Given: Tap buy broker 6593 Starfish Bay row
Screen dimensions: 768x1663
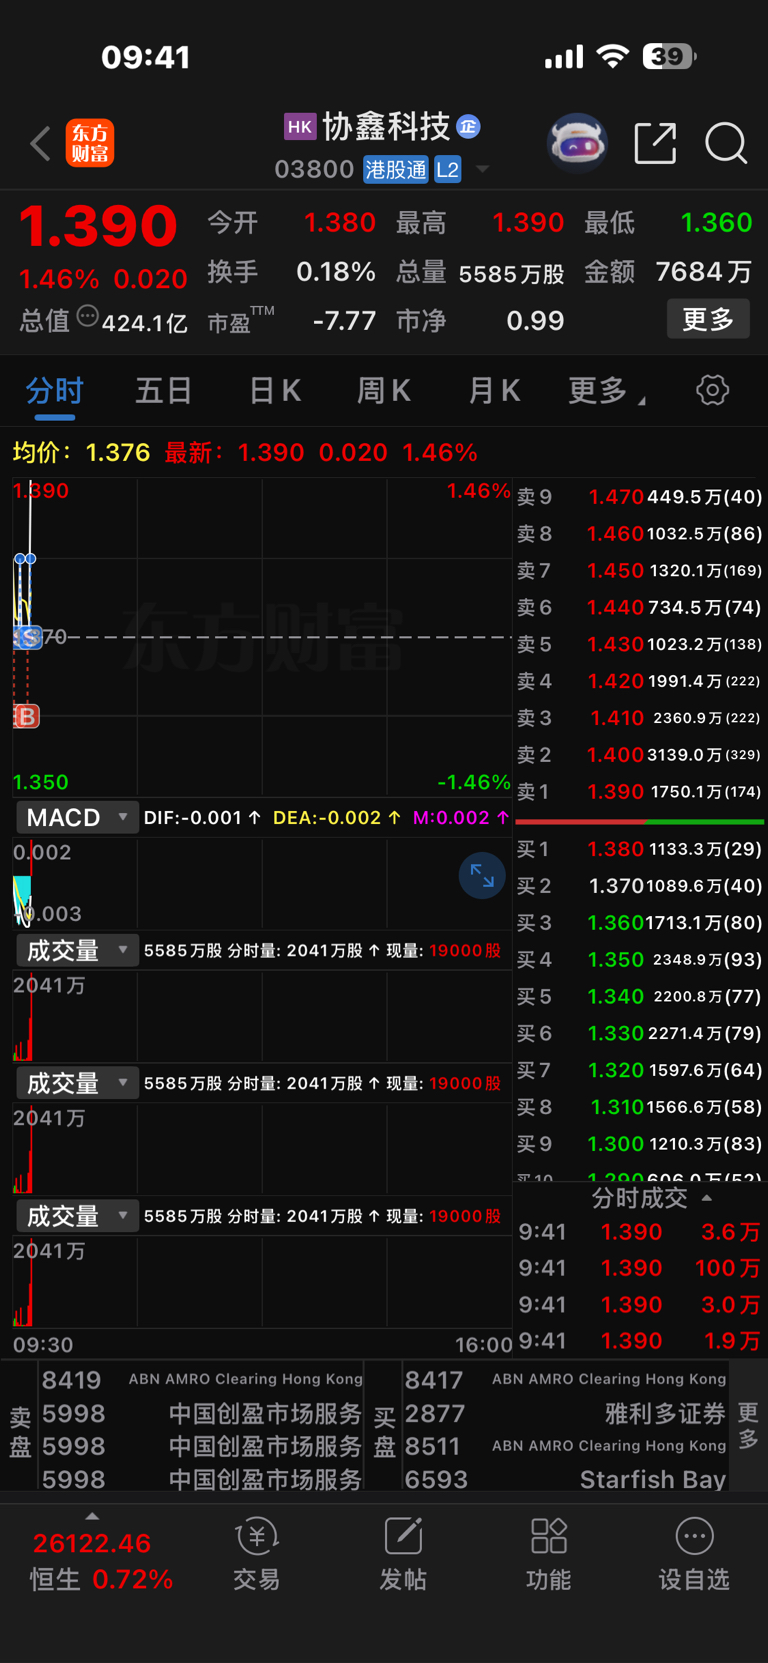Looking at the screenshot, I should pyautogui.click(x=565, y=1479).
